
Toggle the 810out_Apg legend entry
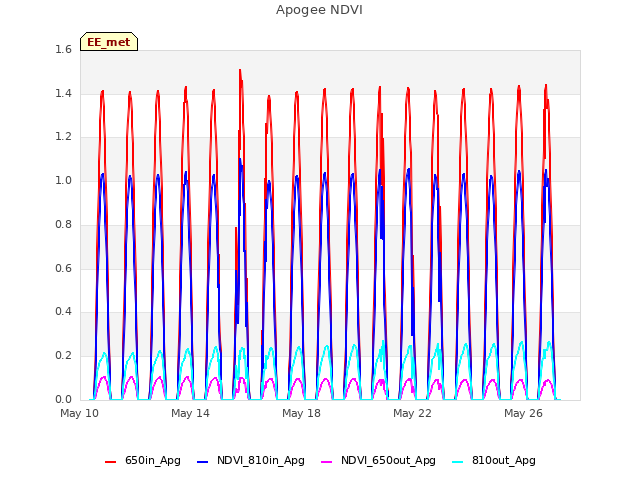(494, 461)
